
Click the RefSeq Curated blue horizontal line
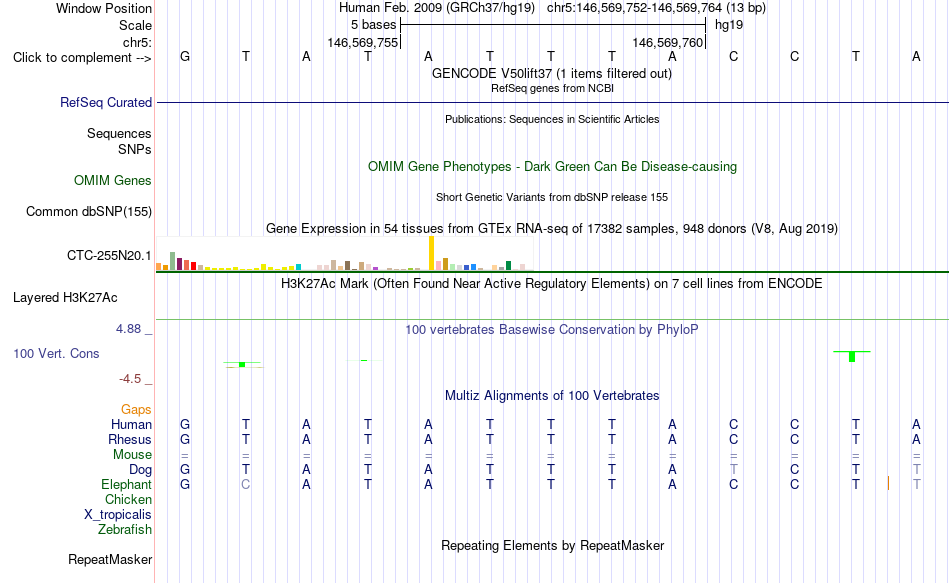(552, 102)
